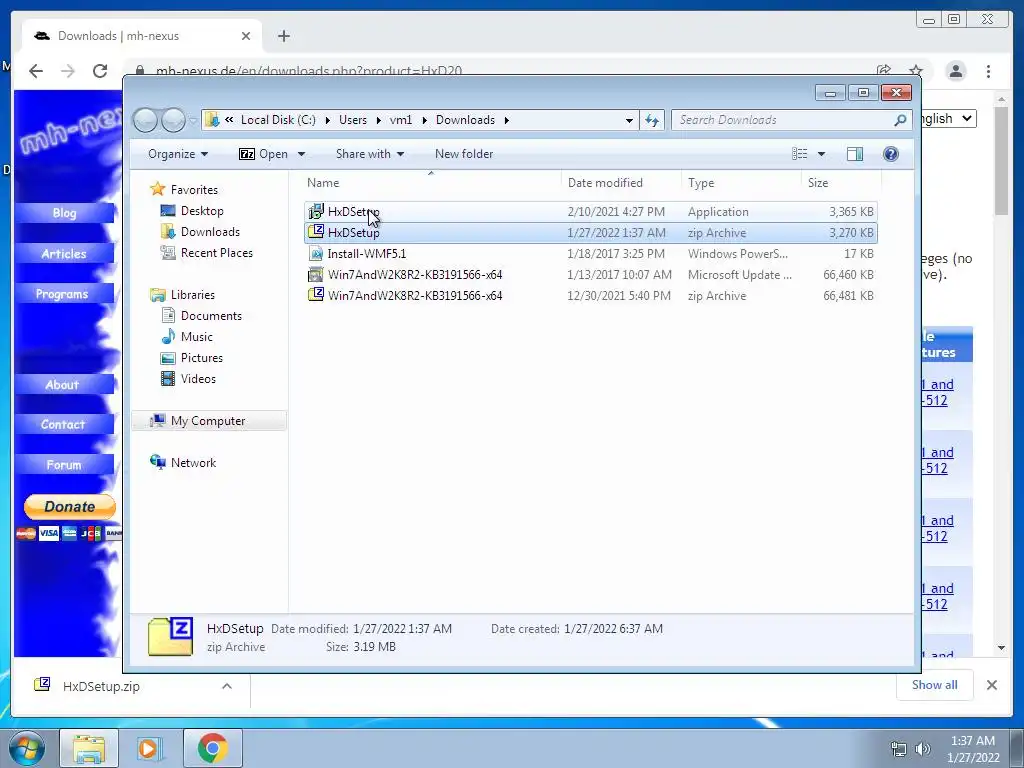This screenshot has width=1024, height=768.
Task: Open Articles on mh-nexus sidebar
Action: tap(64, 253)
